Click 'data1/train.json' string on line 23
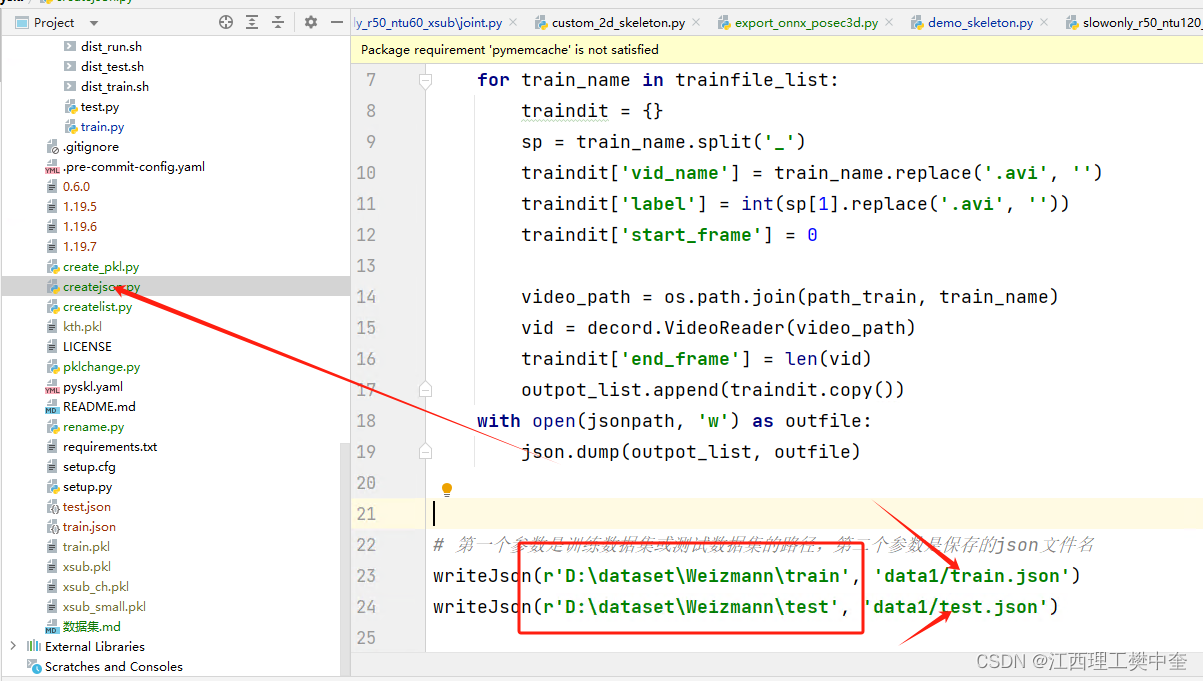Screen dimensions: 1203x681 971,575
